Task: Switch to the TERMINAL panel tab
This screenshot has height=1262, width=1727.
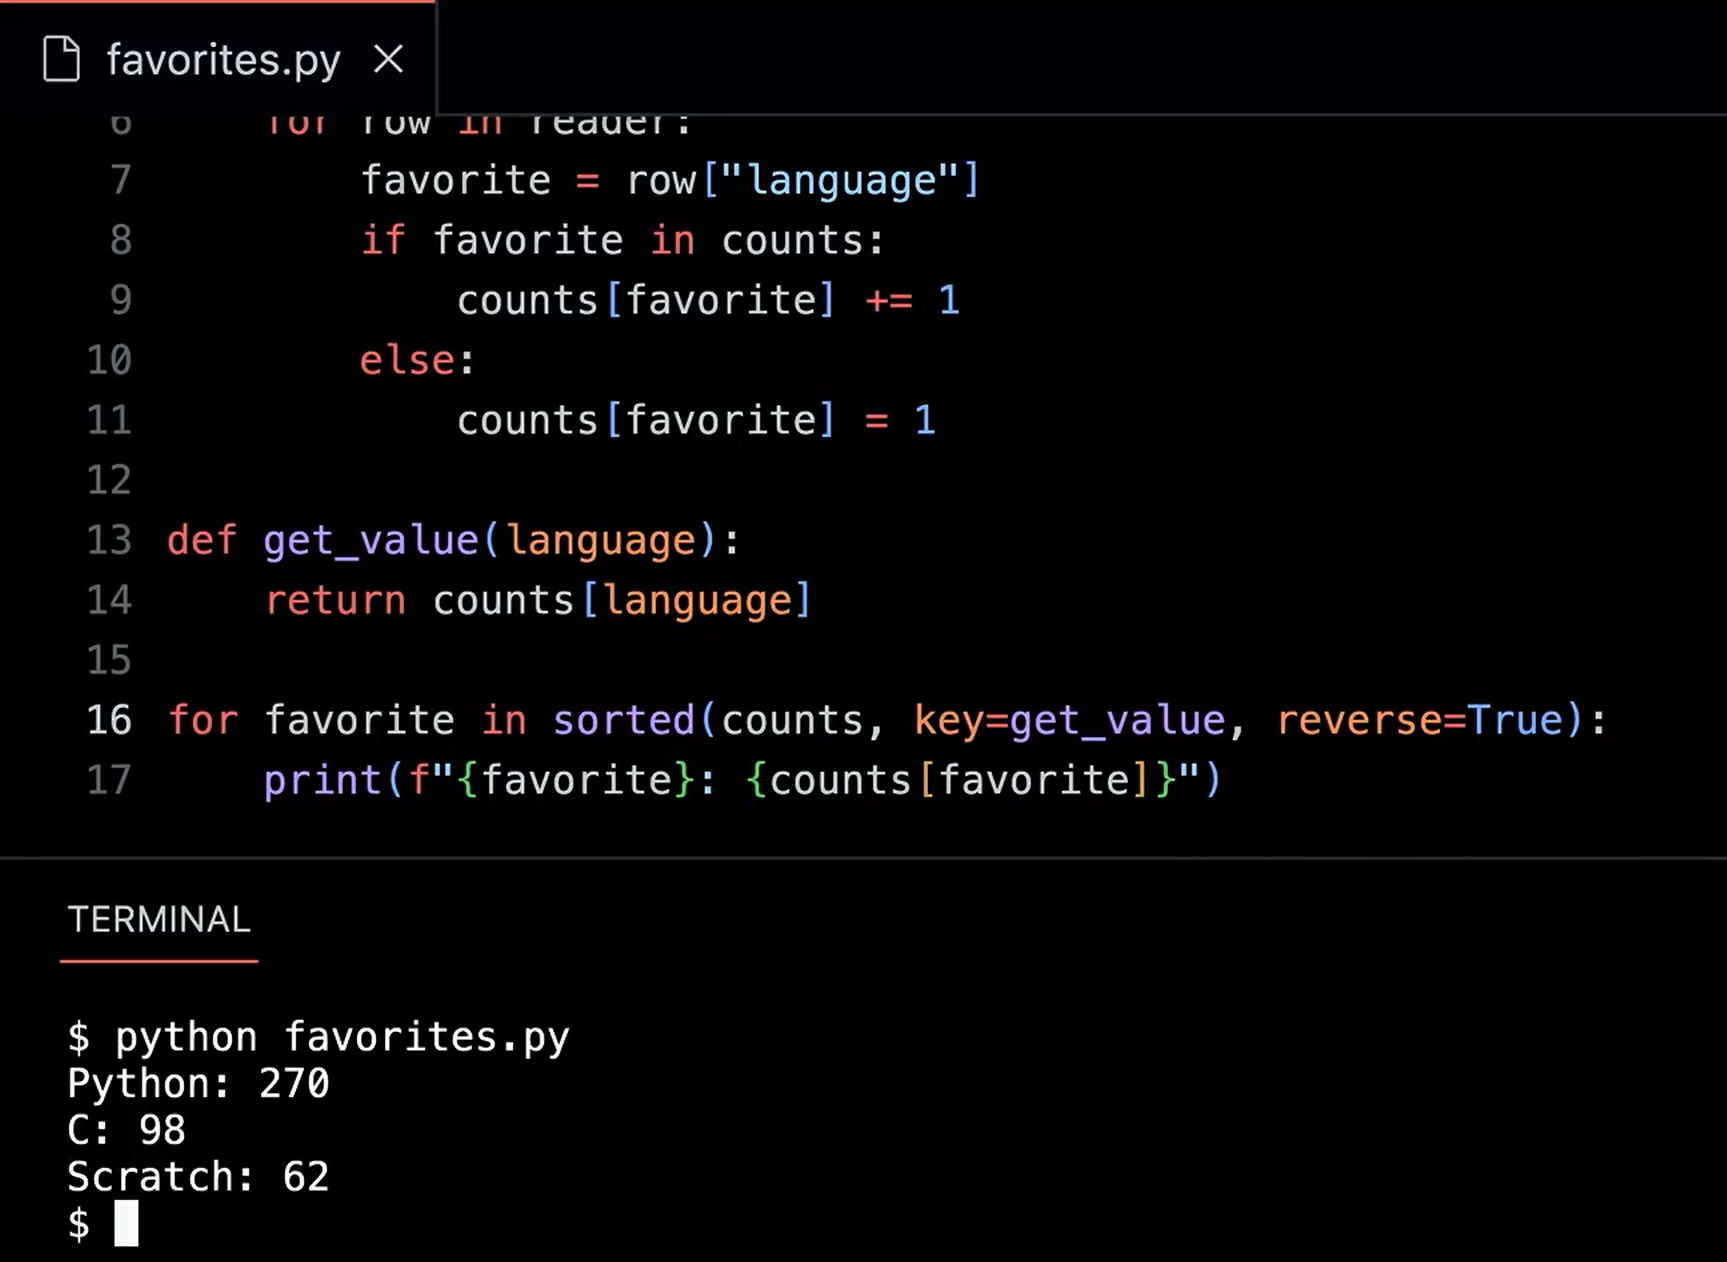Action: (158, 919)
